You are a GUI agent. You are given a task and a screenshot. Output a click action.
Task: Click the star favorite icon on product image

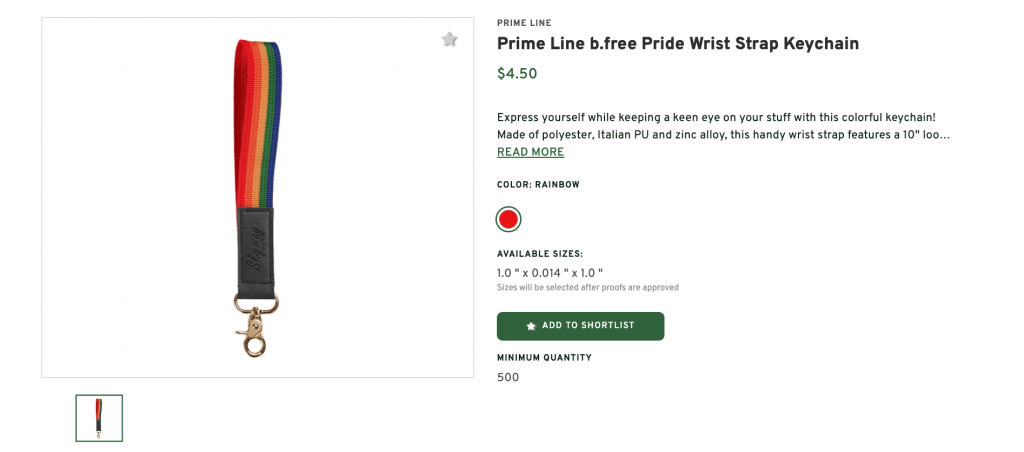pyautogui.click(x=449, y=40)
